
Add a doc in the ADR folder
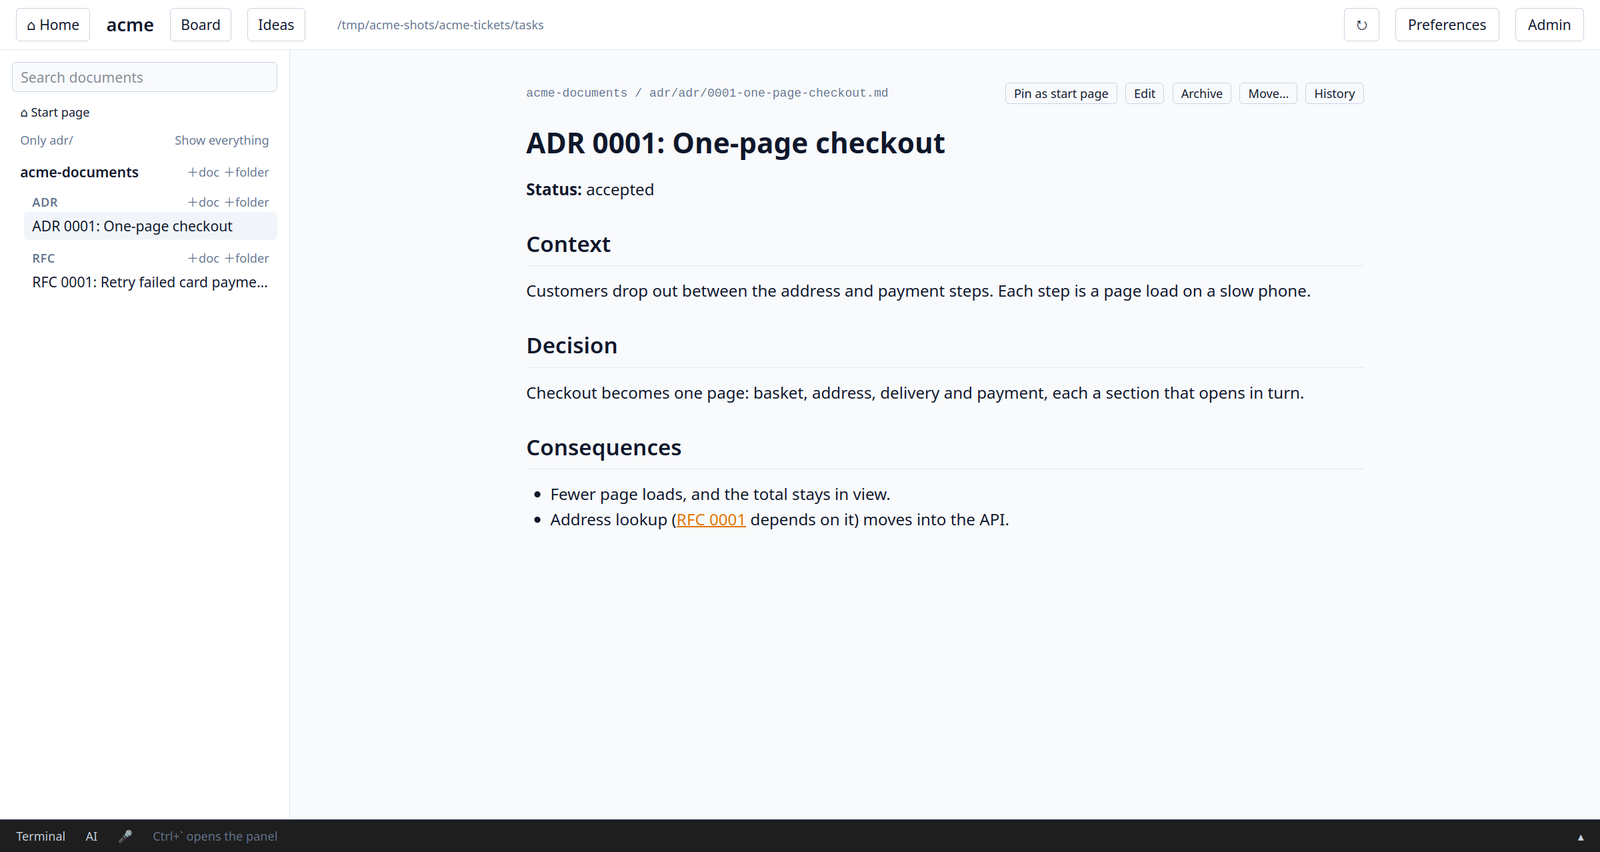click(203, 202)
